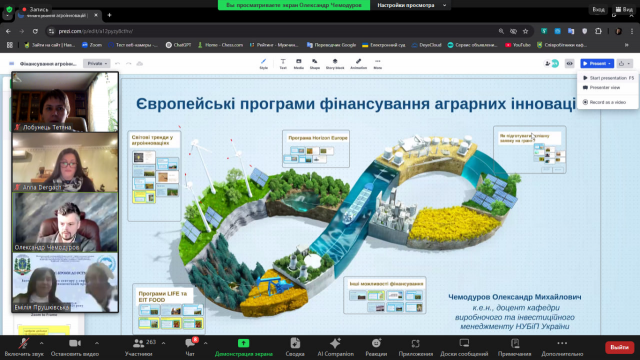Open the Програма Horizon Europe topic
Image resolution: width=640 pixels, height=360 pixels.
click(316, 149)
